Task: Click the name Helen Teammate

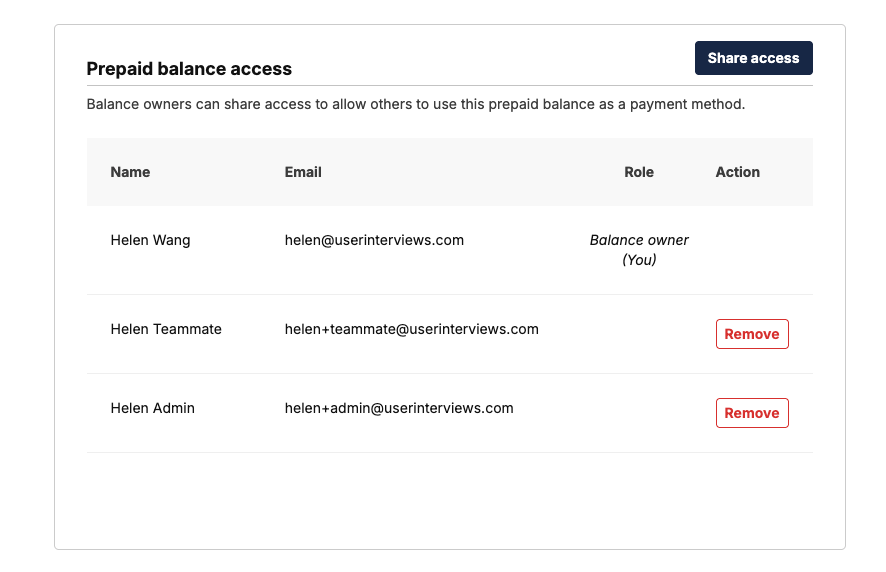Action: 166,329
